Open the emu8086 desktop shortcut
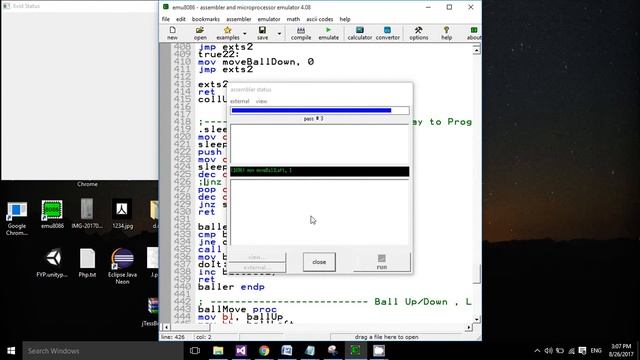 [52, 214]
